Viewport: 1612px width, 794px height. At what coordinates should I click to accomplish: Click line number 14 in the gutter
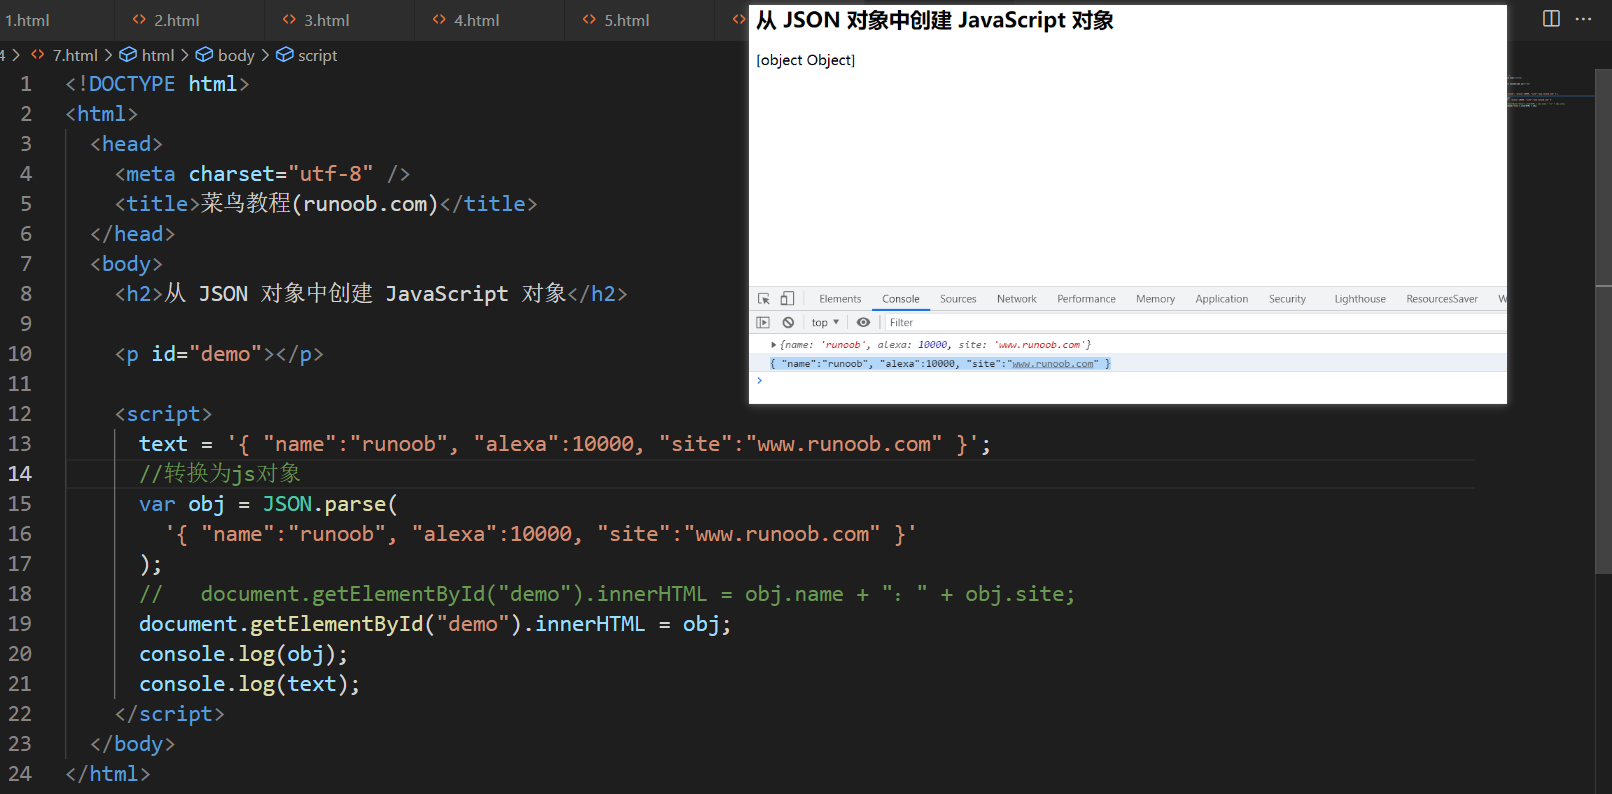point(20,474)
